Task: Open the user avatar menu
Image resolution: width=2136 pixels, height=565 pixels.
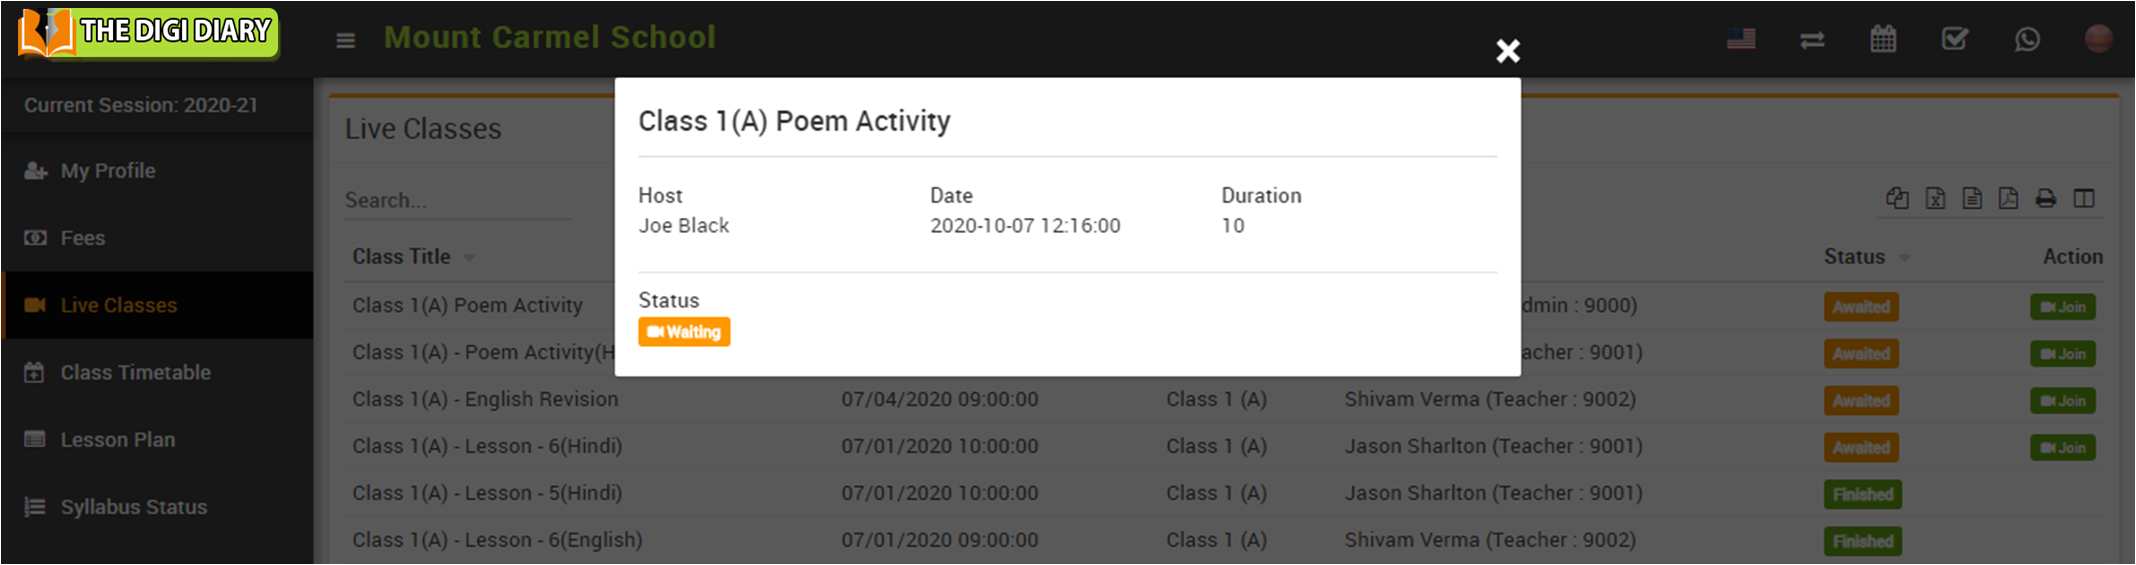Action: tap(2098, 39)
